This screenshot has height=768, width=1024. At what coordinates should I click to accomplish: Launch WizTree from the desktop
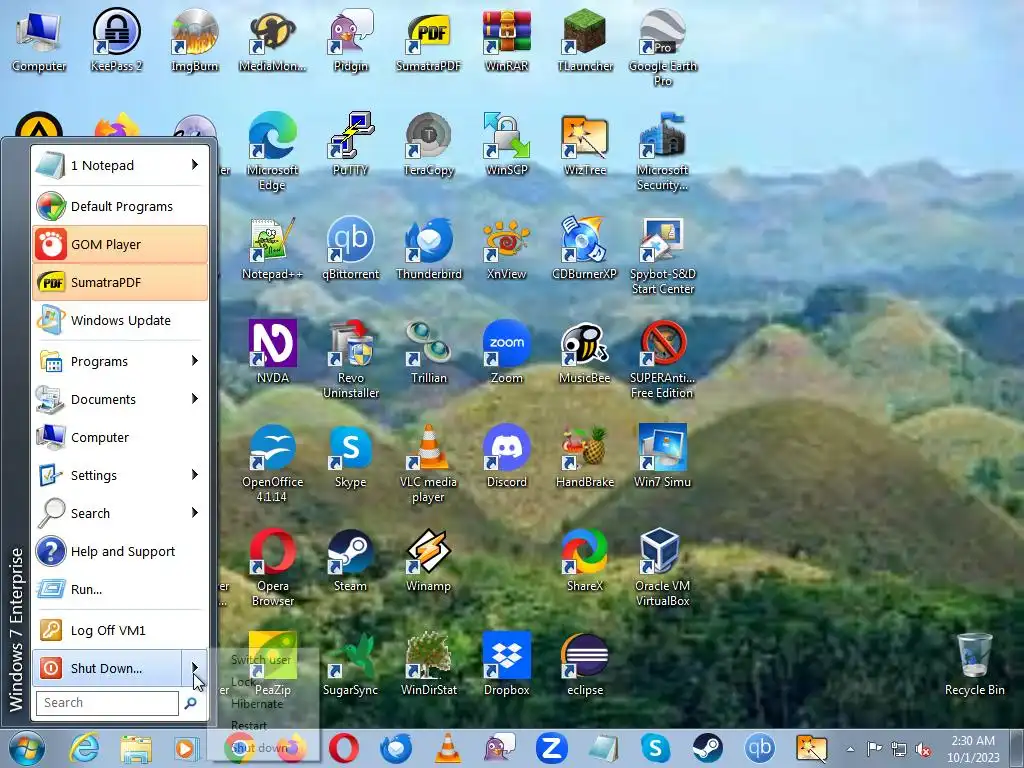pos(585,144)
